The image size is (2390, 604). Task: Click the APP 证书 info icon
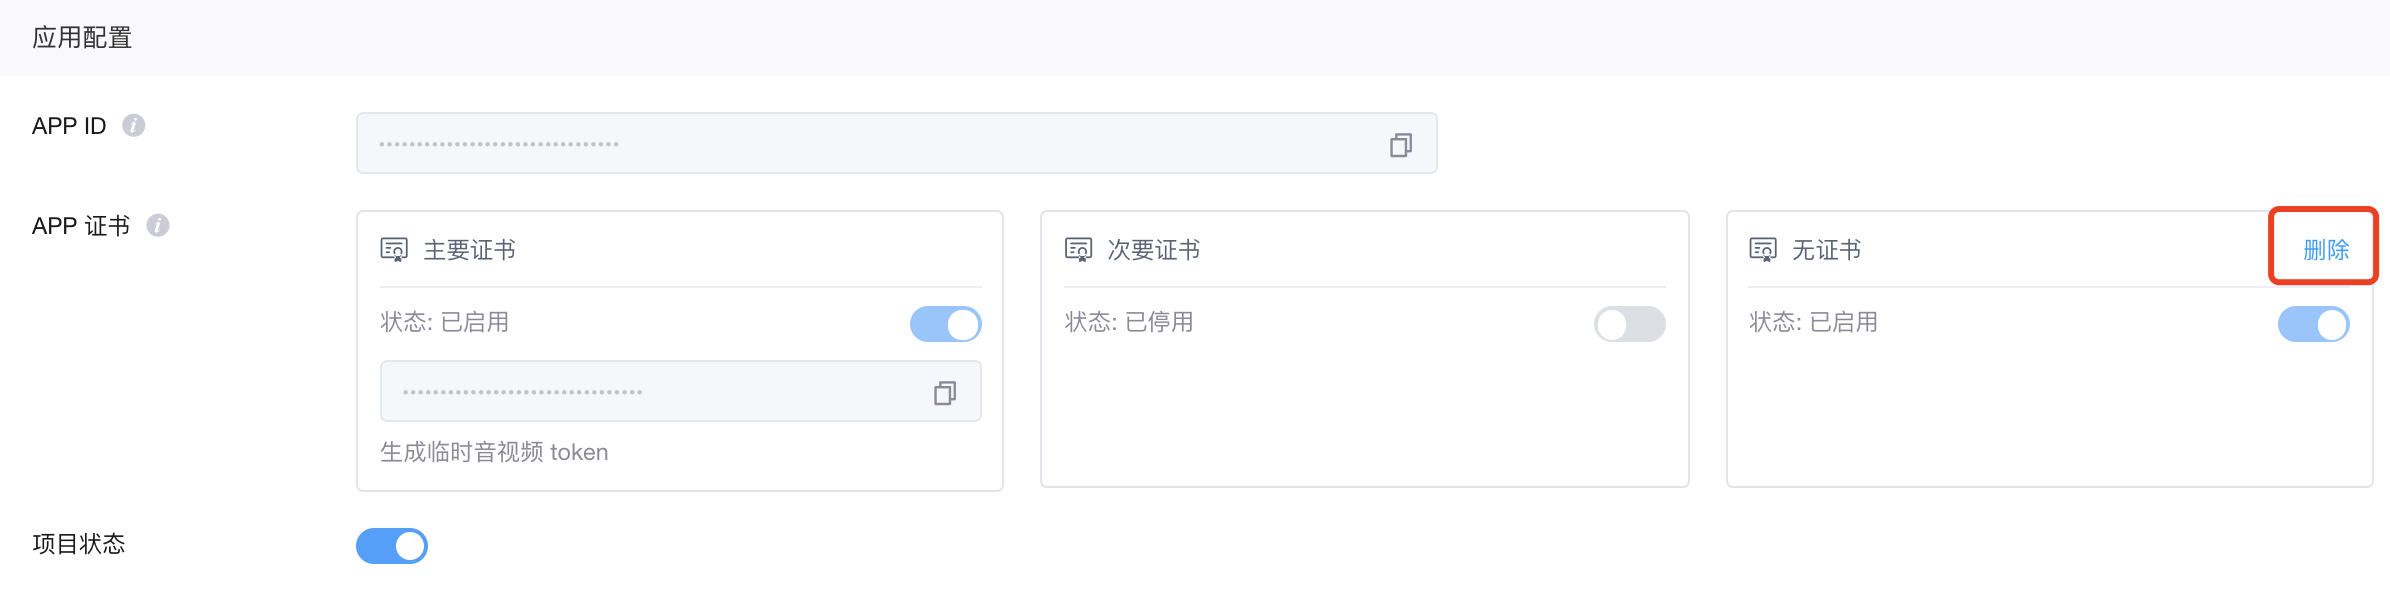157,225
